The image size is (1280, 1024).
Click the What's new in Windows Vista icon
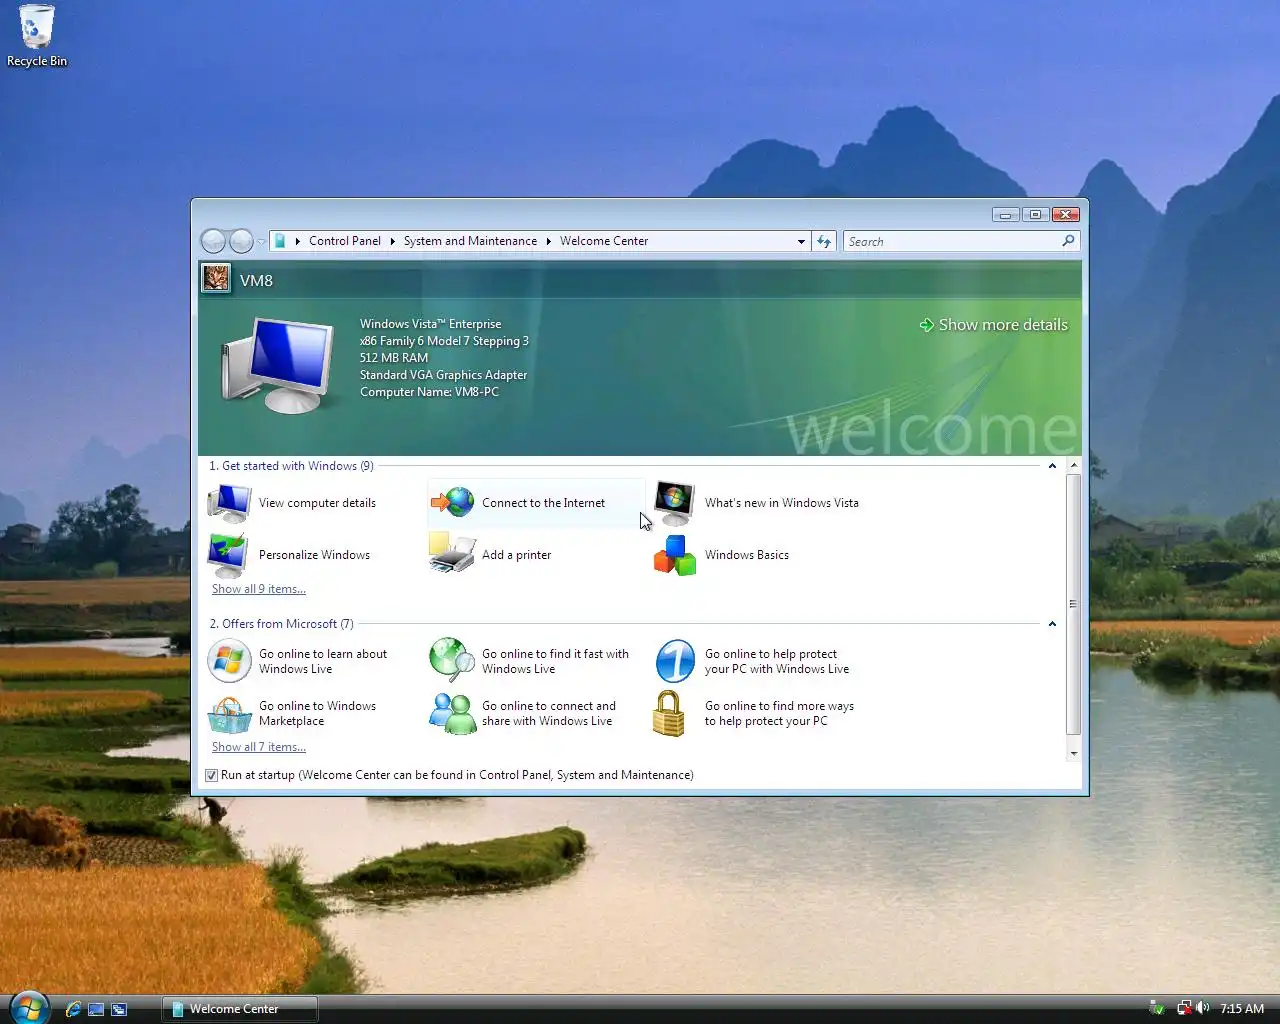point(675,503)
